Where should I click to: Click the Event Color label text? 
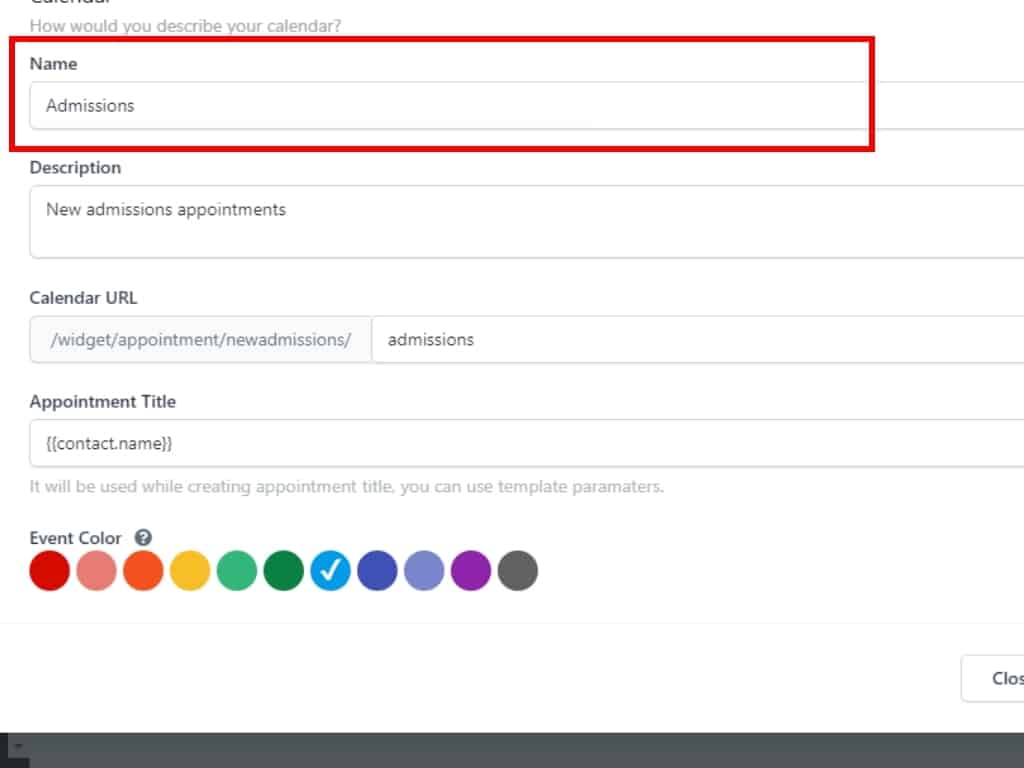75,538
